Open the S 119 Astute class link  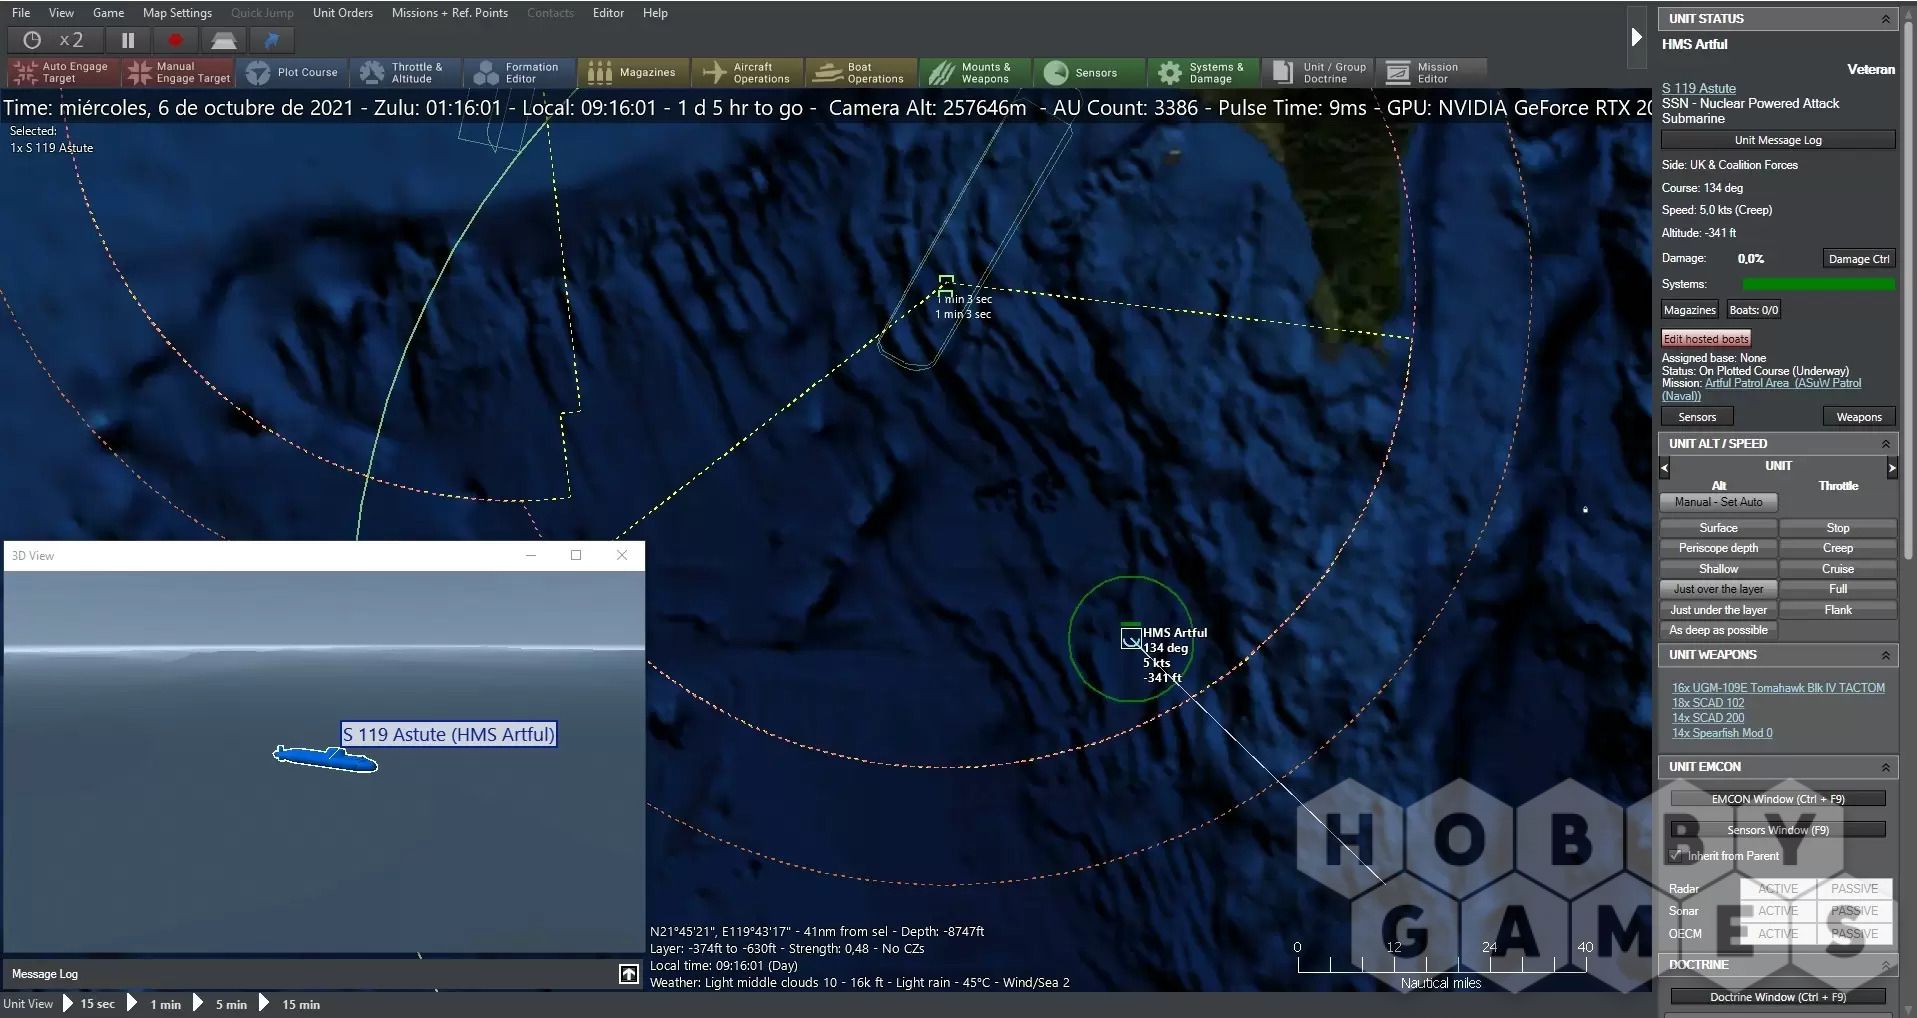click(x=1698, y=88)
